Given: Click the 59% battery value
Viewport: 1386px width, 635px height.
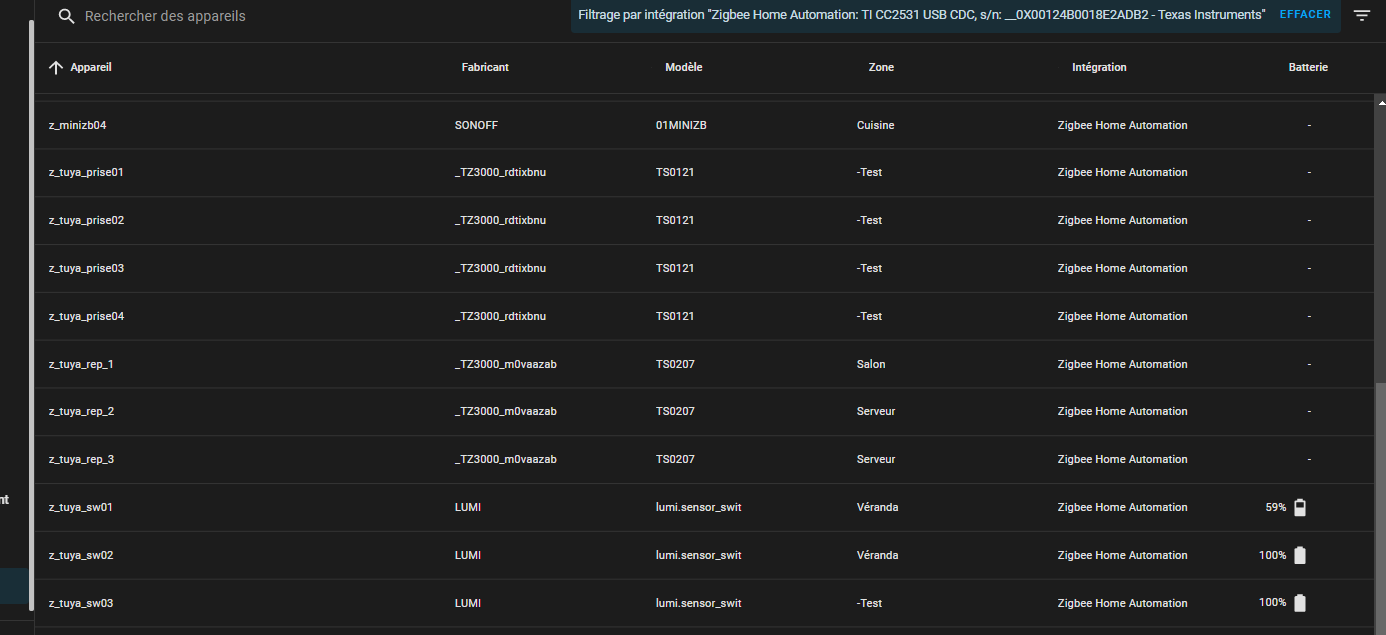Looking at the screenshot, I should [x=1276, y=507].
